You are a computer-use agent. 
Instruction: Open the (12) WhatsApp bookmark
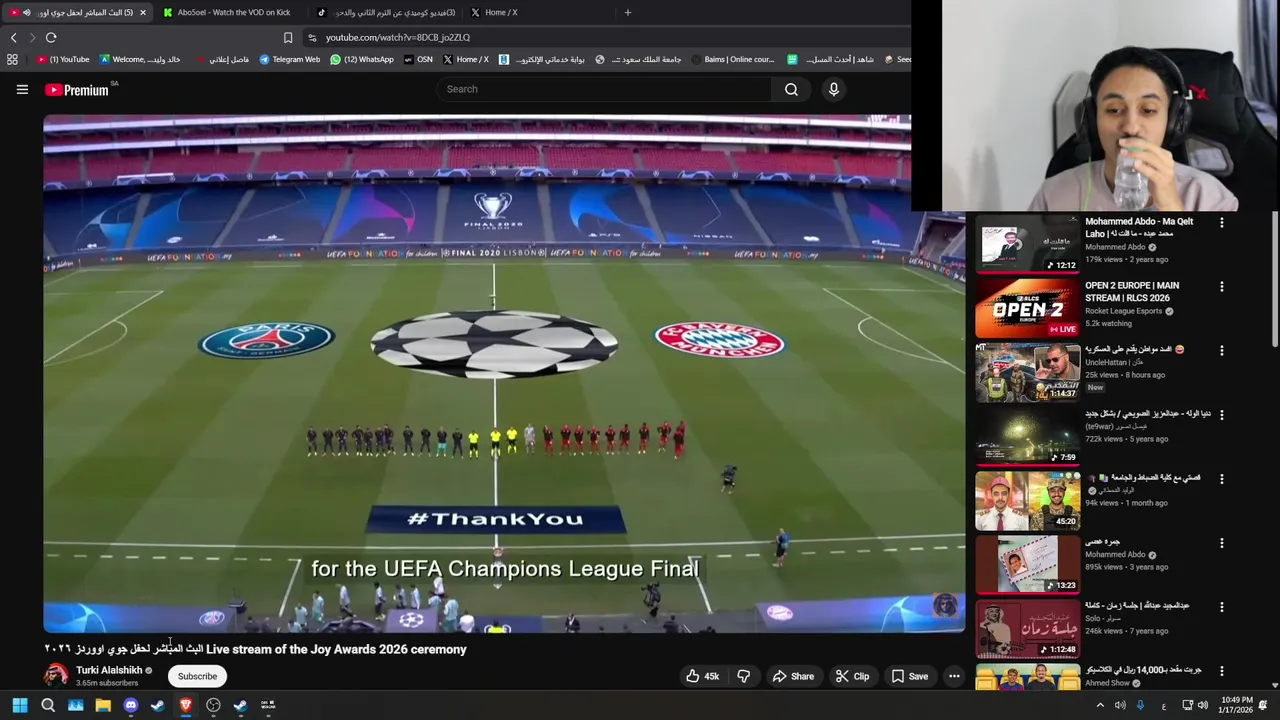tap(362, 59)
